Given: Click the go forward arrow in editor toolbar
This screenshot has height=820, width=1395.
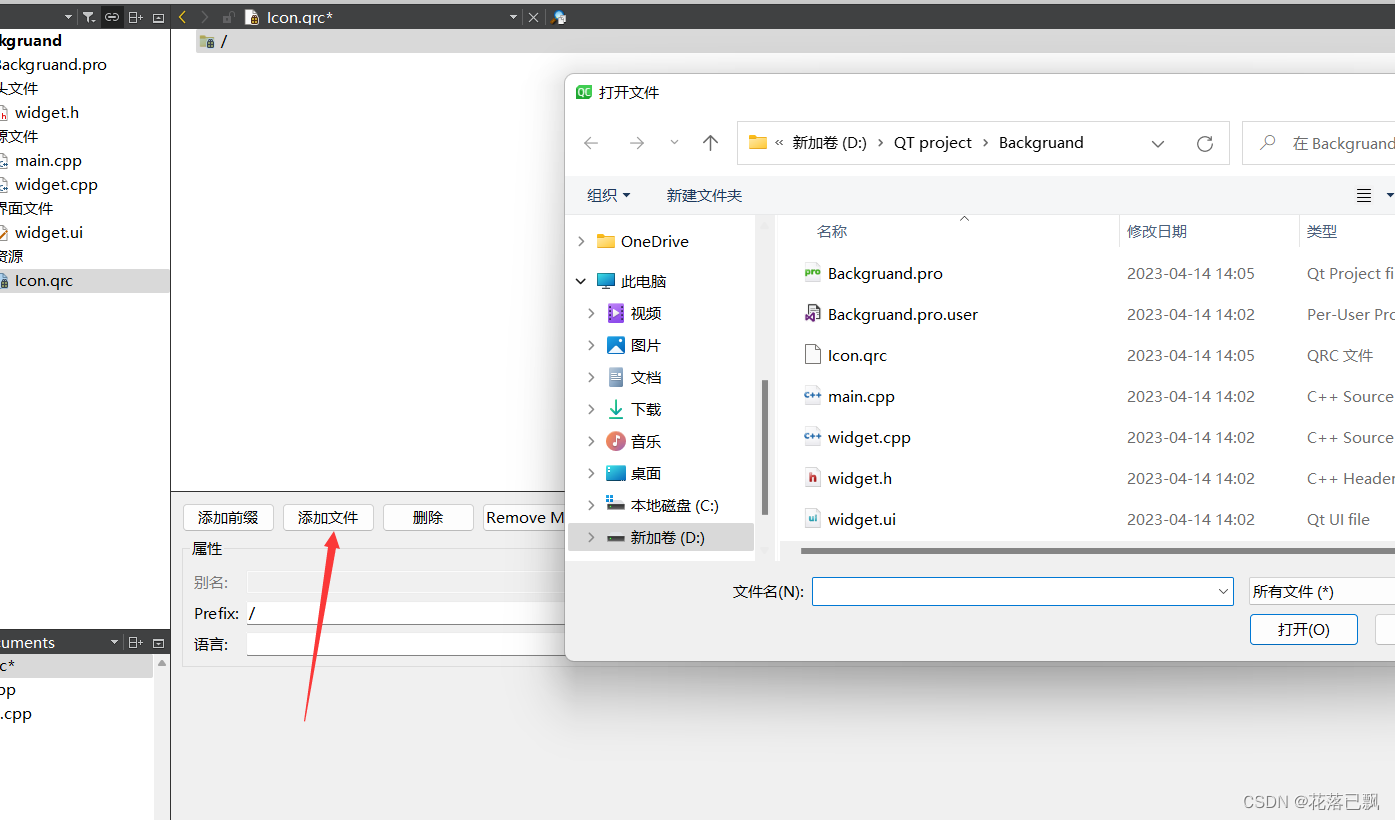Looking at the screenshot, I should click(205, 17).
